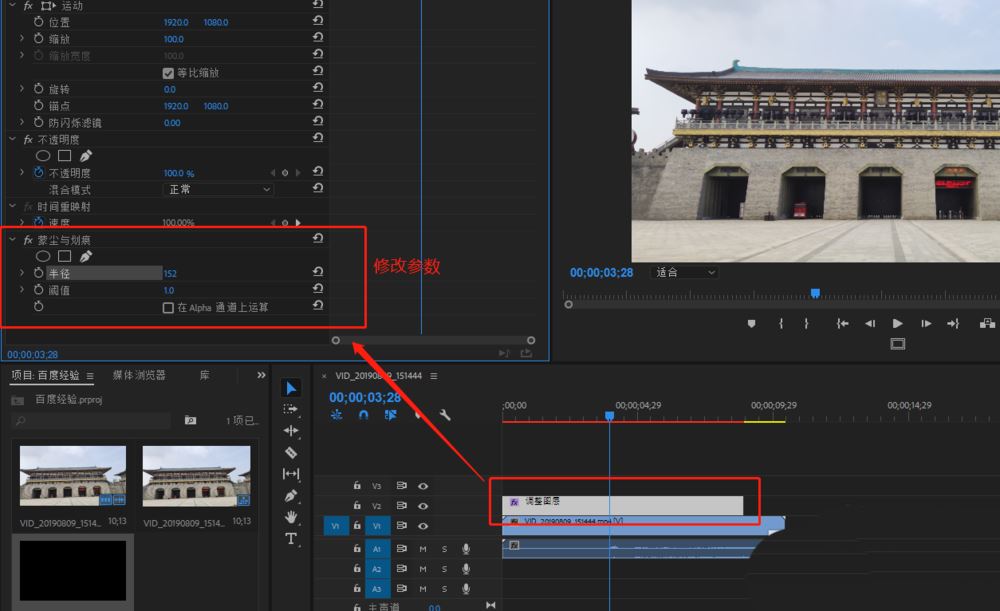Select the Type tool
This screenshot has height=611, width=1000.
coord(291,539)
